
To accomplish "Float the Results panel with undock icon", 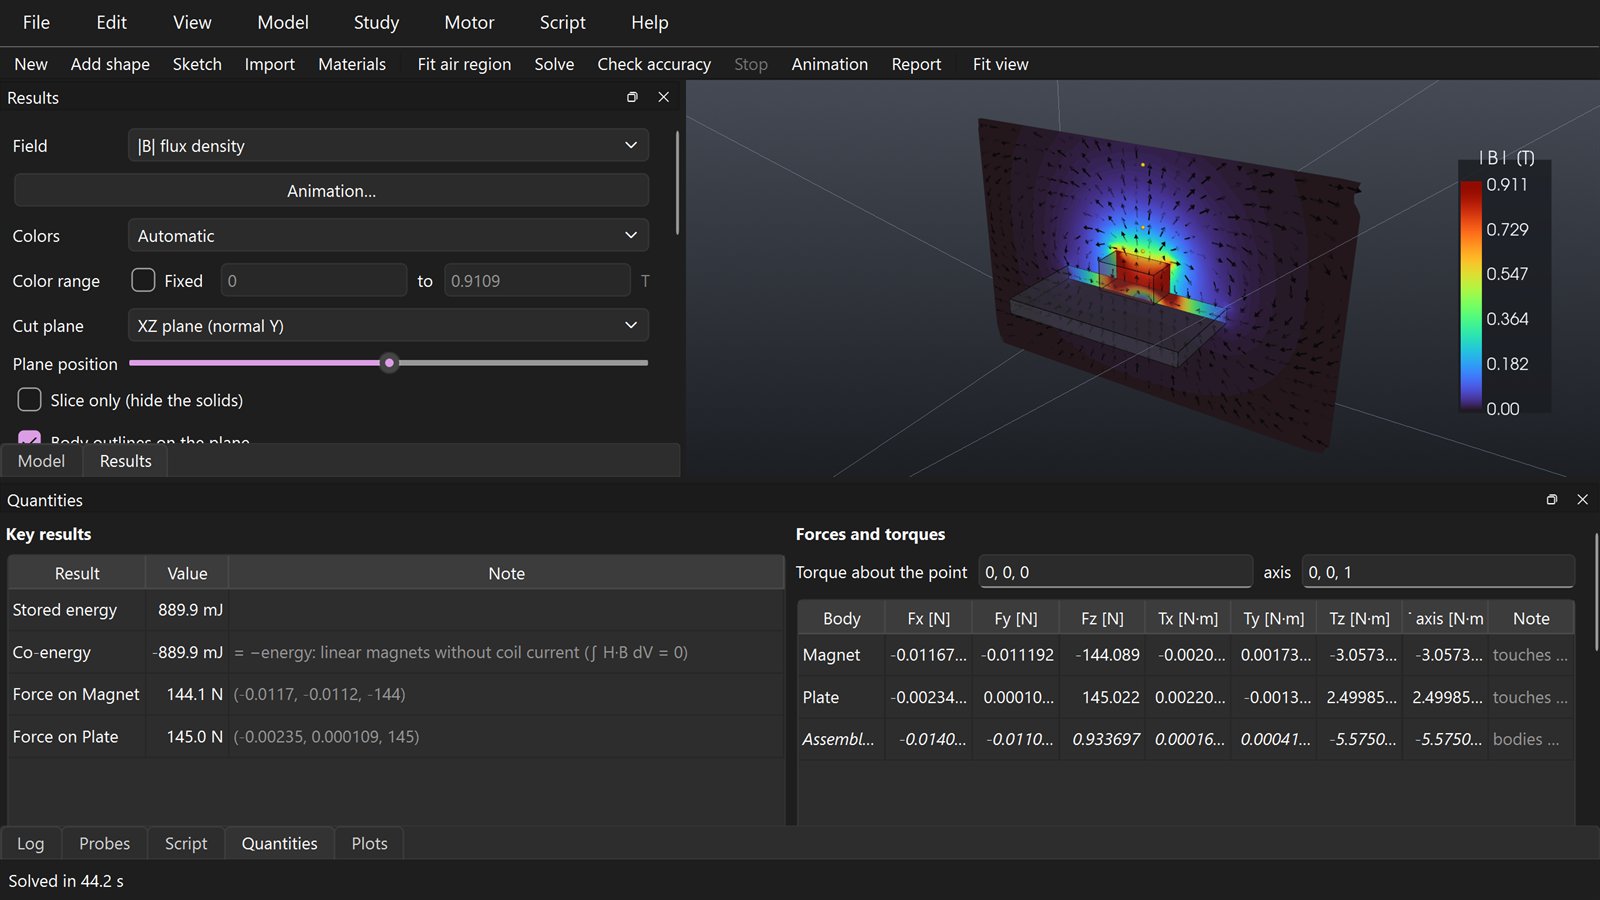I will 632,97.
